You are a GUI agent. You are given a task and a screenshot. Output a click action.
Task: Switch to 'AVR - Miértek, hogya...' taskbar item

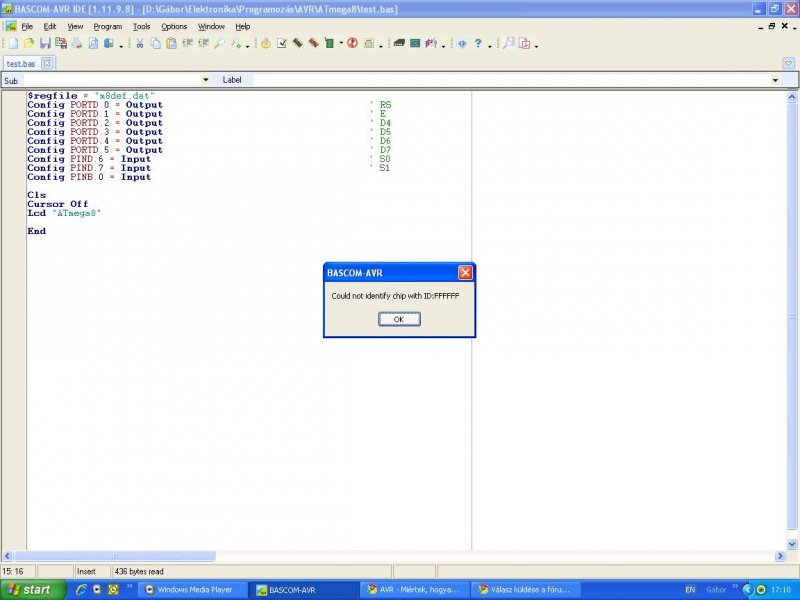pyautogui.click(x=413, y=589)
